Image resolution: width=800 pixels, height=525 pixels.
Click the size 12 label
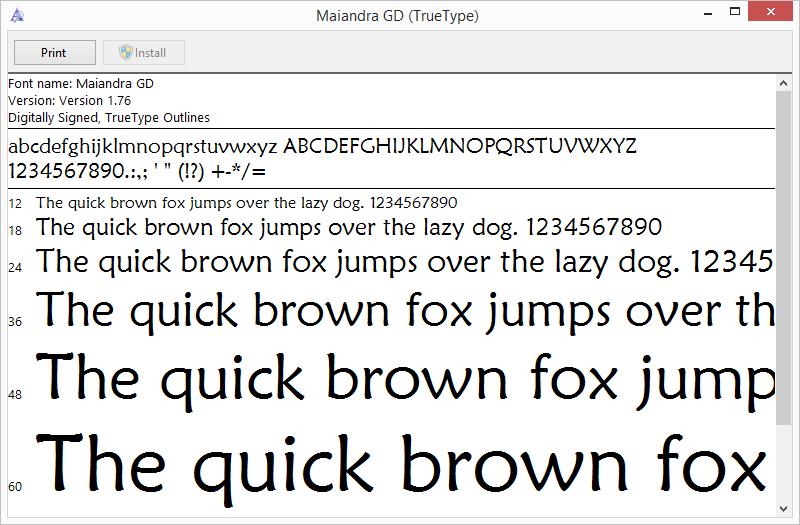pos(15,204)
